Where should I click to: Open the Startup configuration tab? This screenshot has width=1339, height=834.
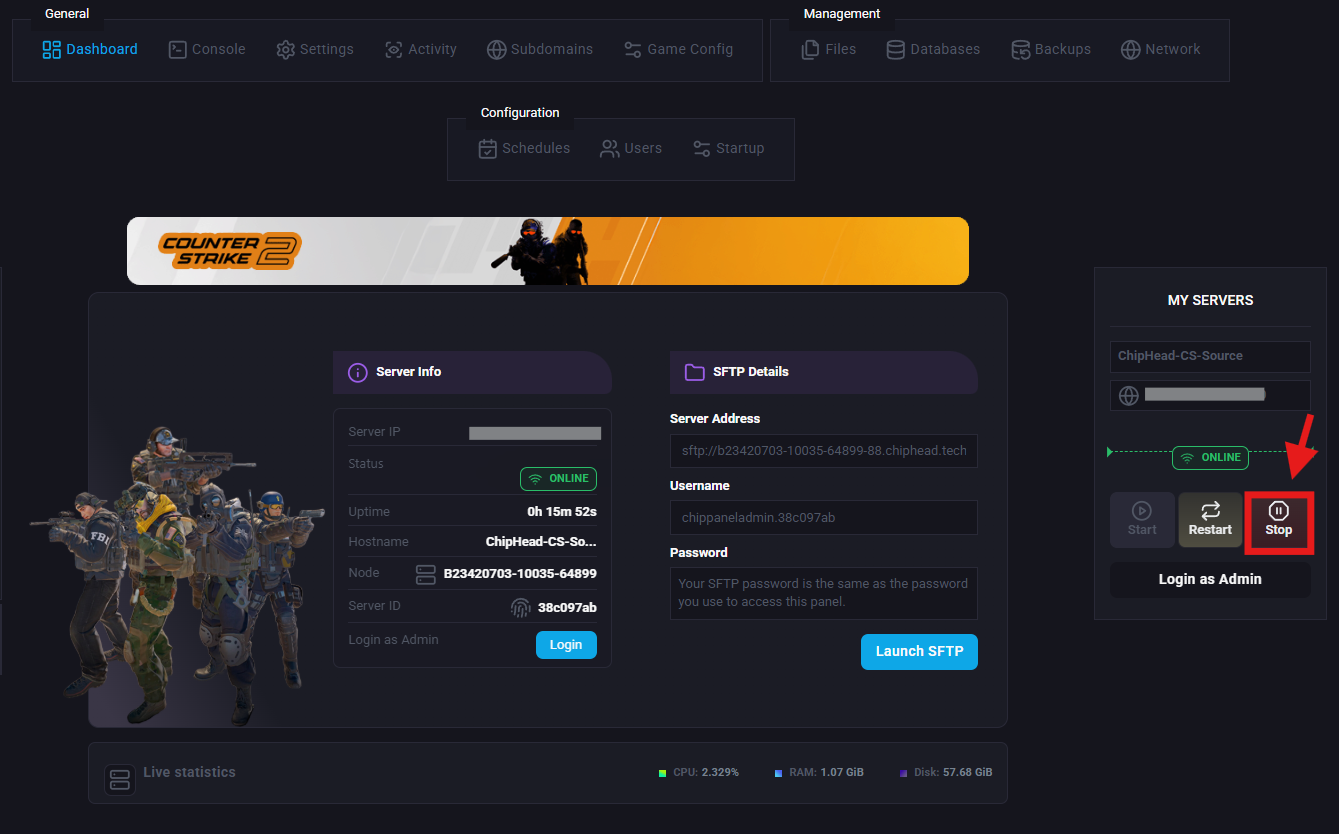728,148
